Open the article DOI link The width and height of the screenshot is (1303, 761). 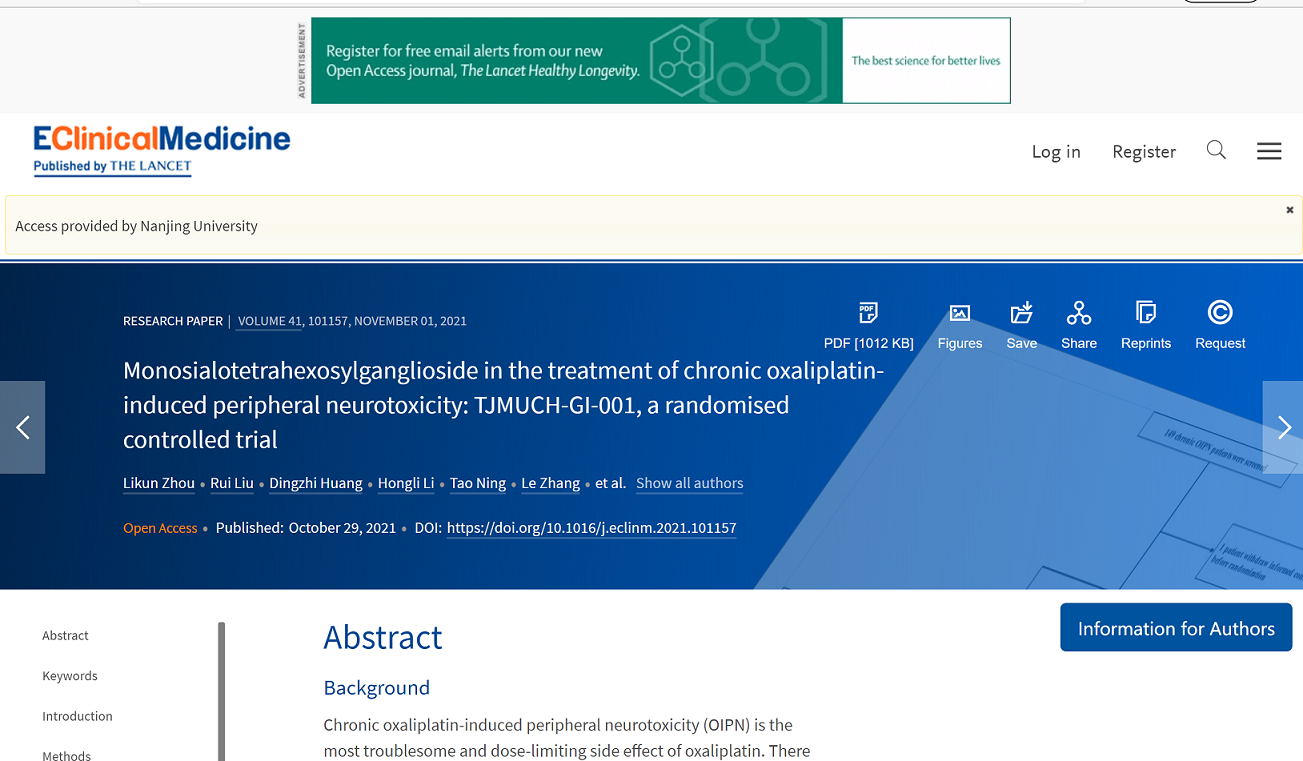tap(592, 528)
